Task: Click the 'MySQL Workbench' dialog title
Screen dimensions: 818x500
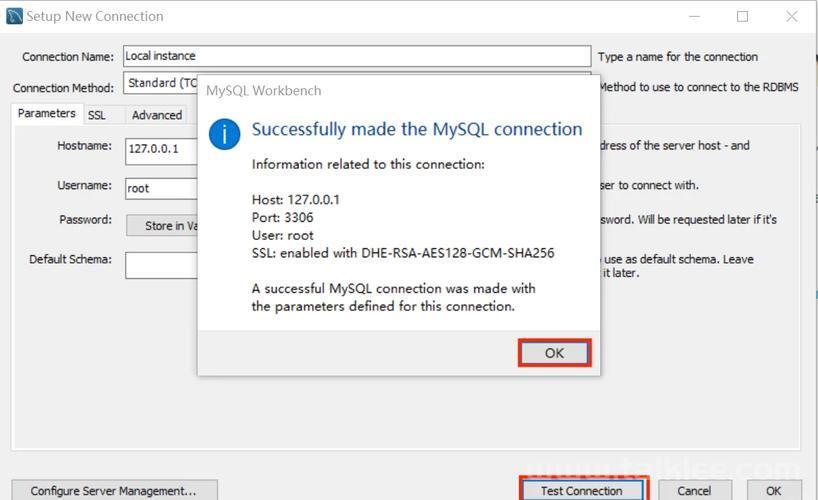Action: pyautogui.click(x=263, y=90)
